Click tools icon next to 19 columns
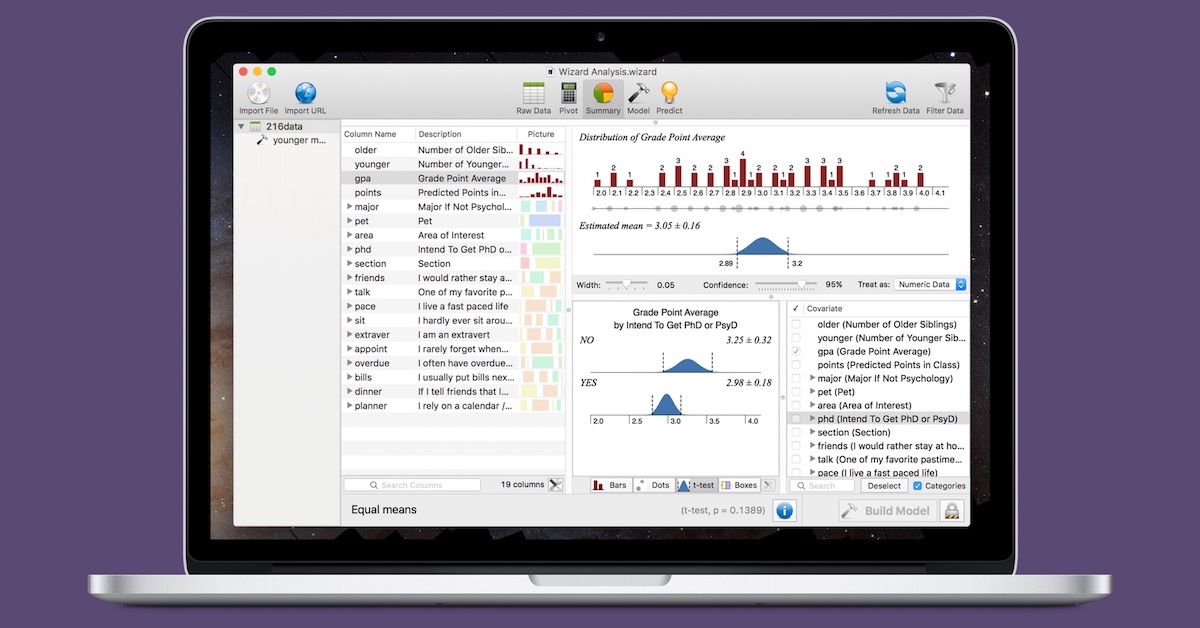This screenshot has height=628, width=1200. pos(555,485)
